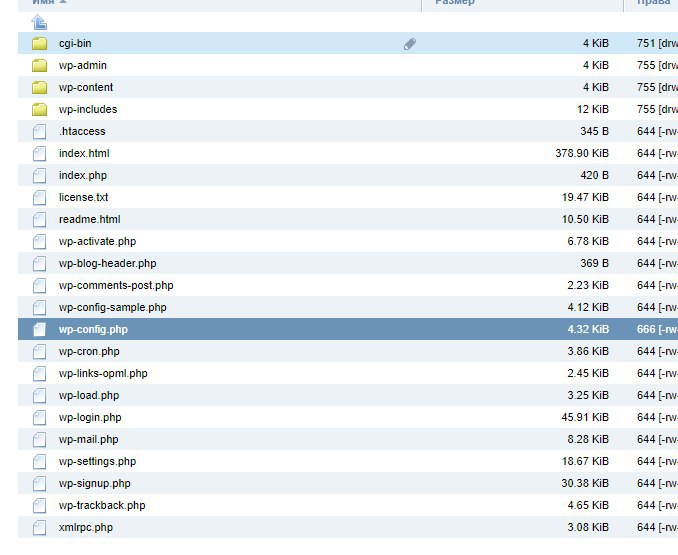This screenshot has width=678, height=555.
Task: Click the wp-settings.php file icon
Action: point(39,462)
